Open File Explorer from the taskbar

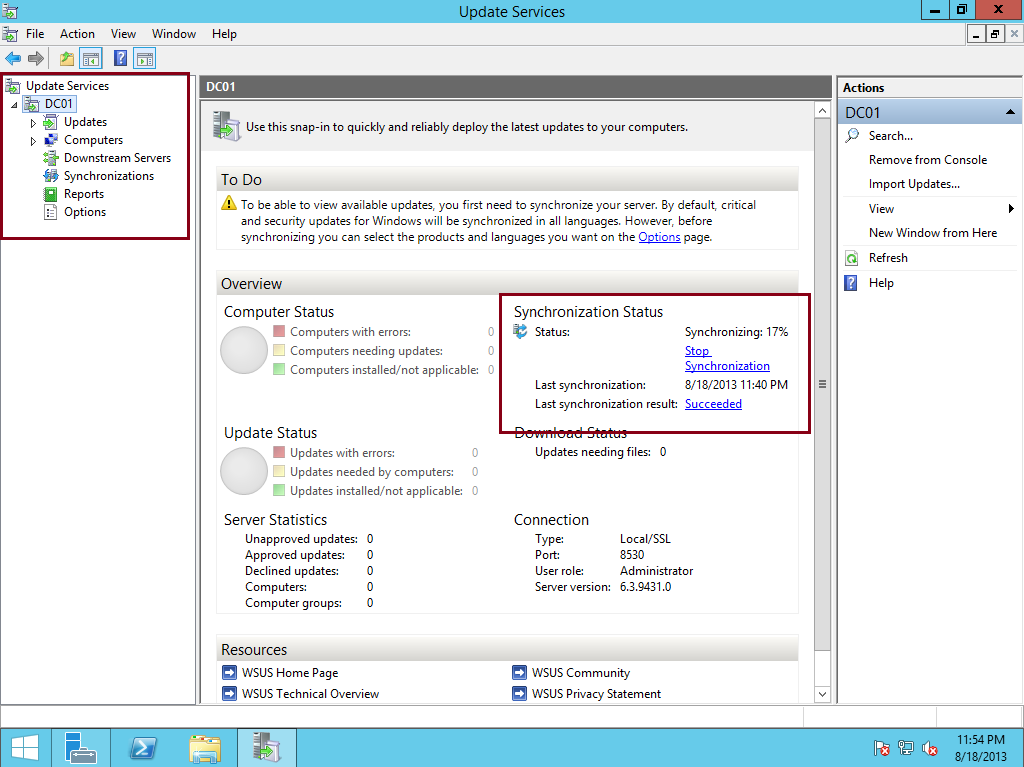click(205, 748)
